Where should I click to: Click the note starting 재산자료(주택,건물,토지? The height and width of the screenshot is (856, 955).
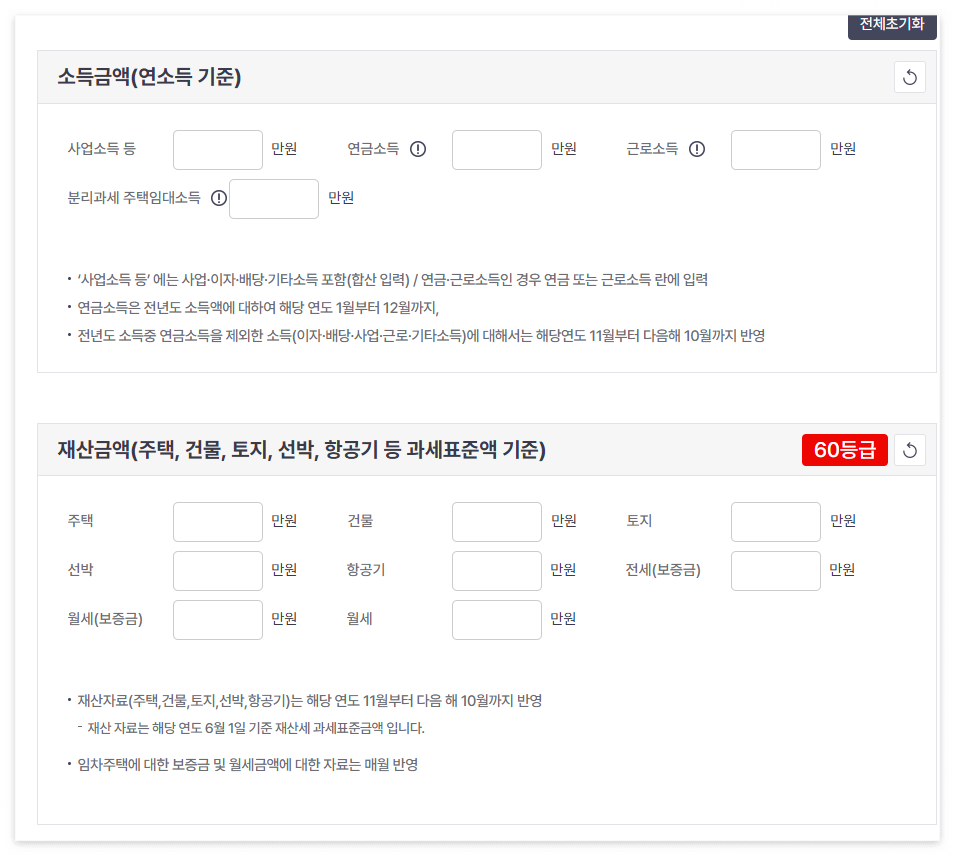tap(309, 701)
